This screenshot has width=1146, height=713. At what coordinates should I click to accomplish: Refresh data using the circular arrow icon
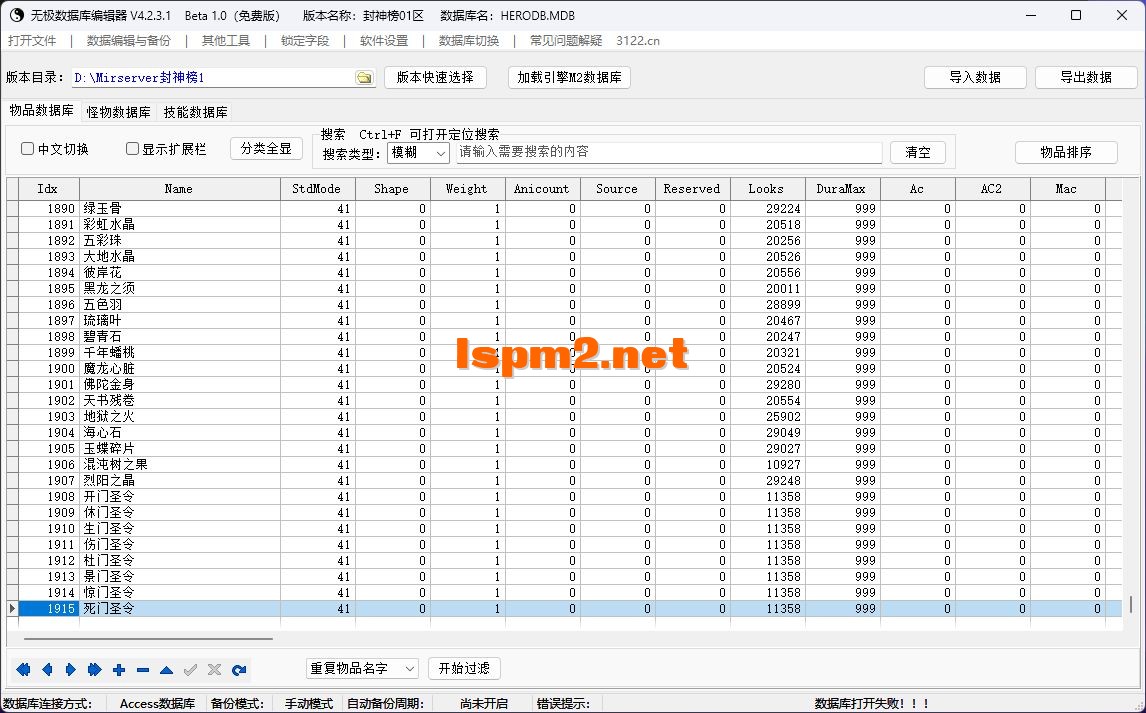point(238,669)
